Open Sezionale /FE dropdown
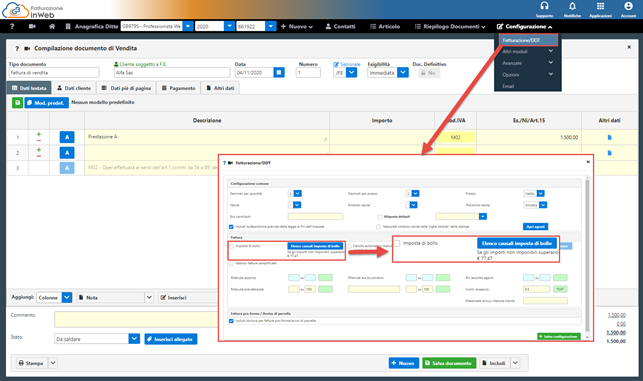This screenshot has height=381, width=643. coord(352,73)
